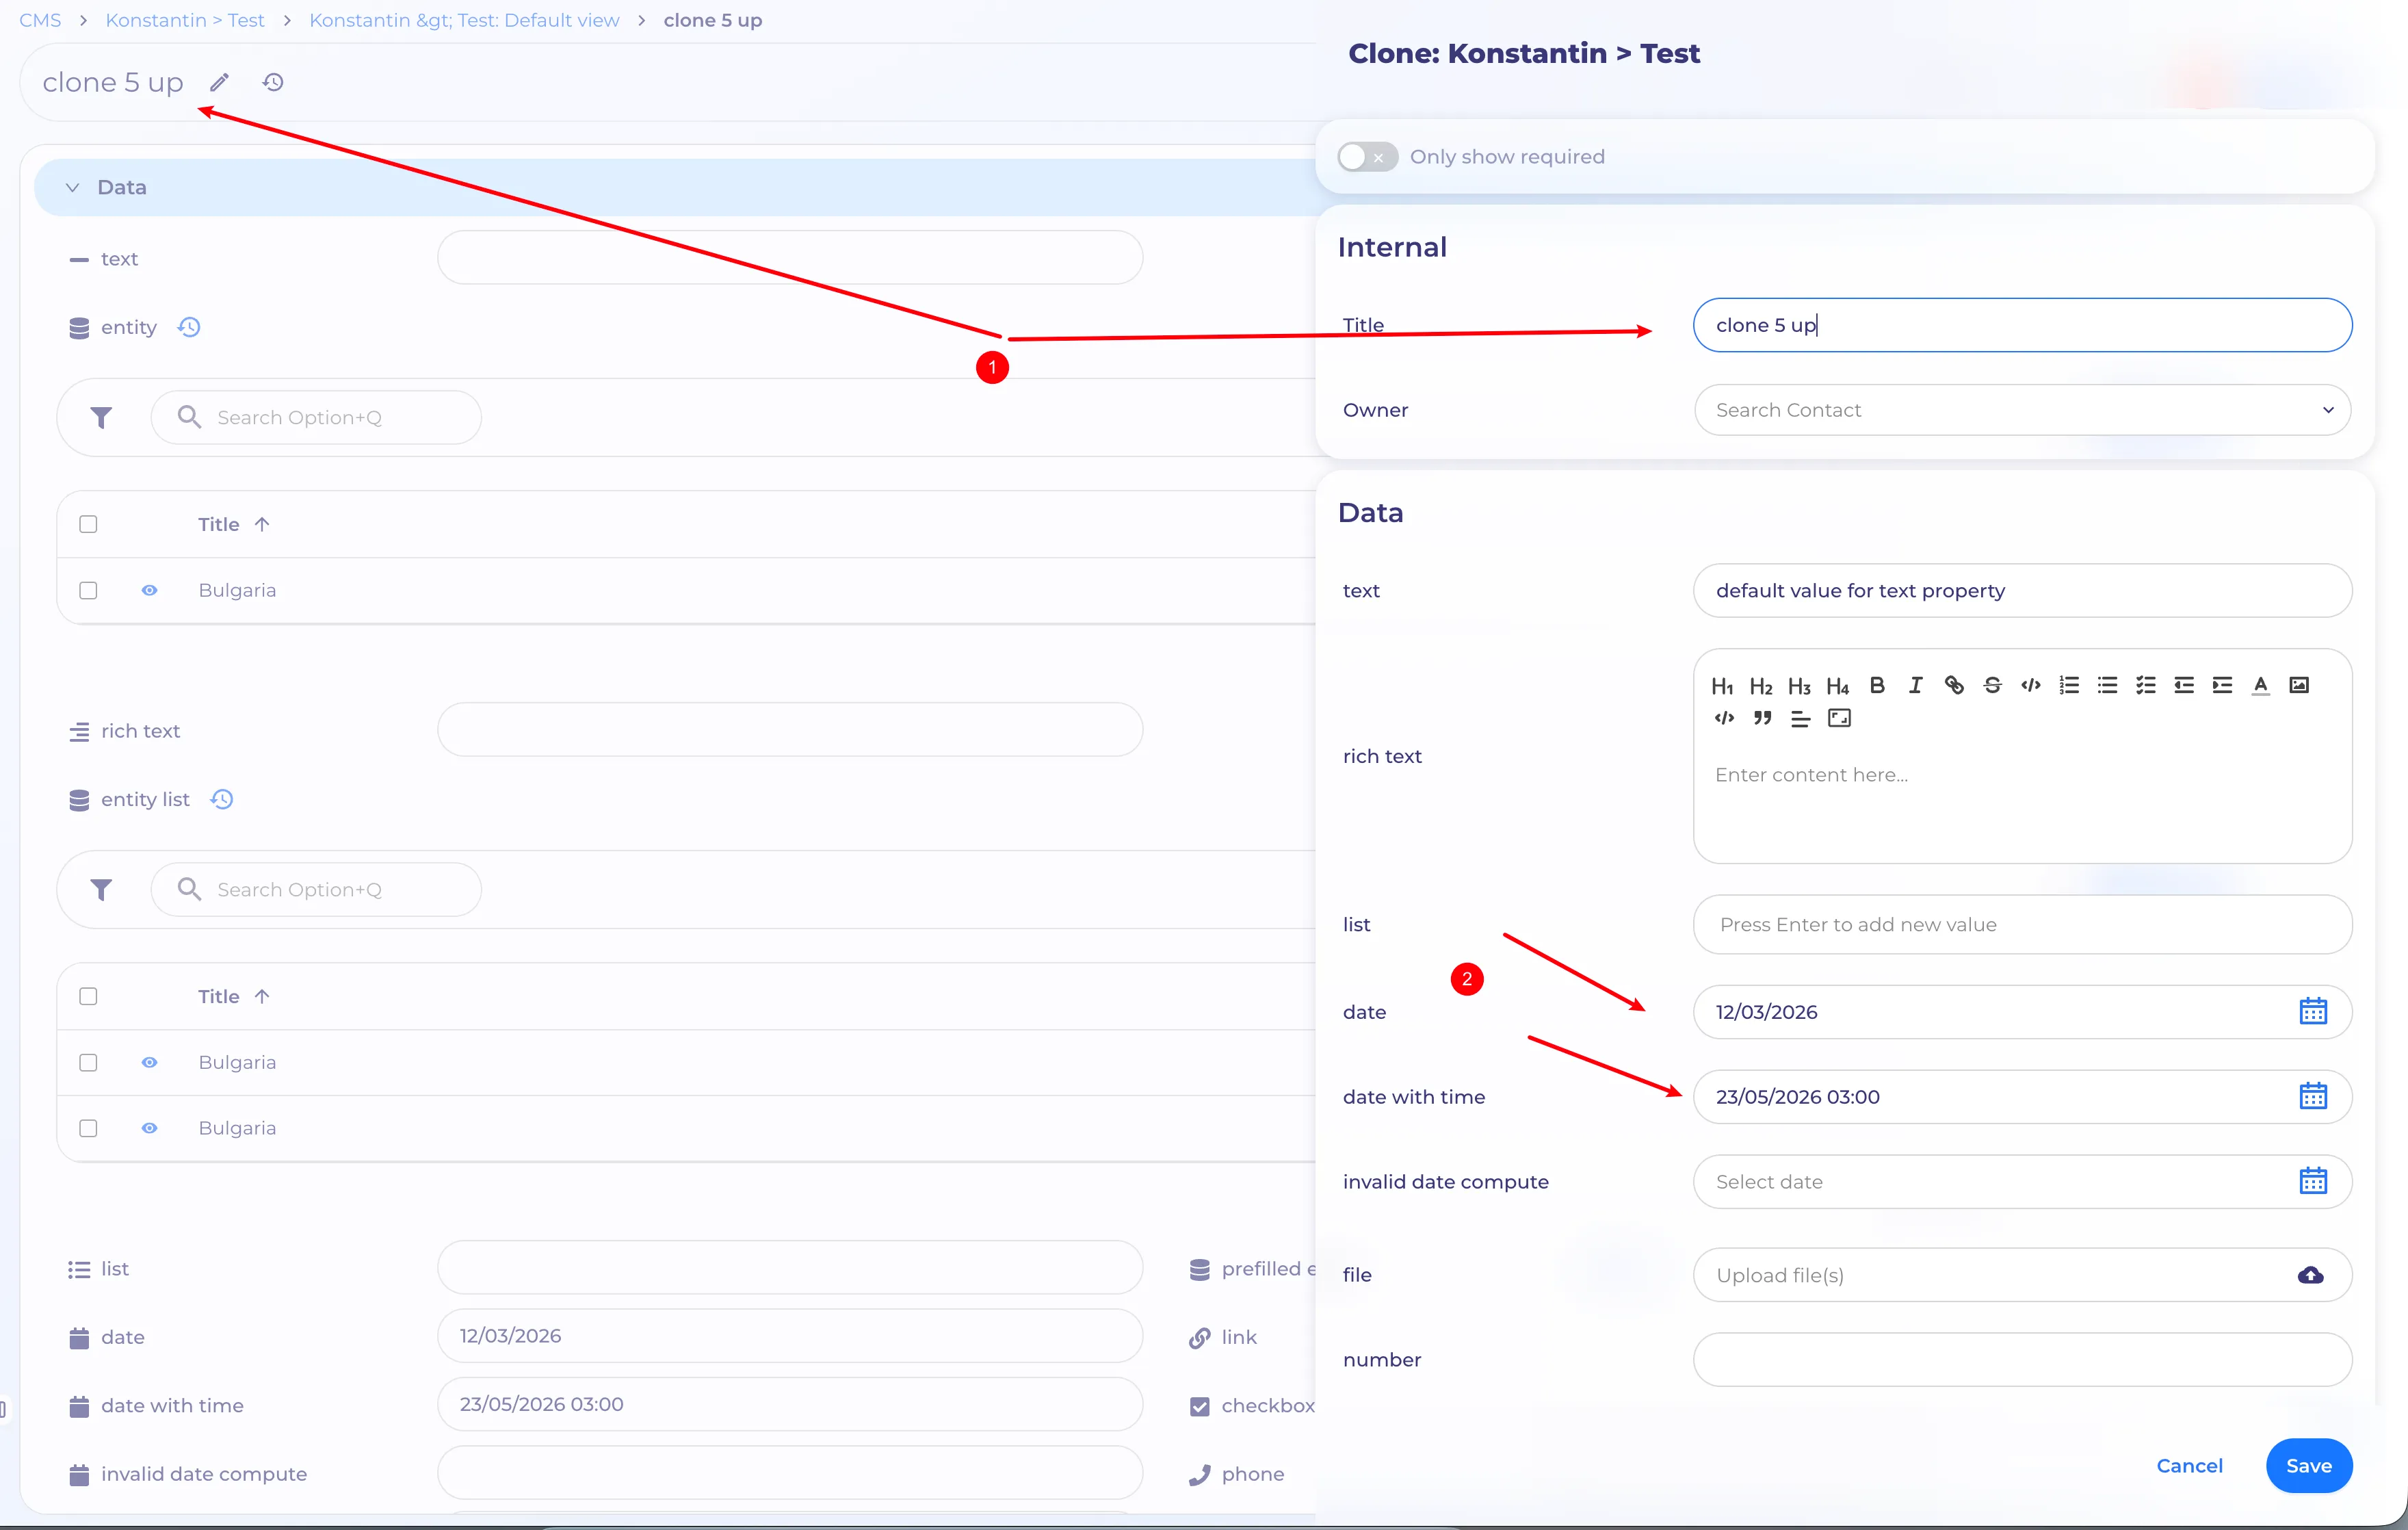Select all rows in the entity list table header
This screenshot has height=1530, width=2408.
click(88, 996)
